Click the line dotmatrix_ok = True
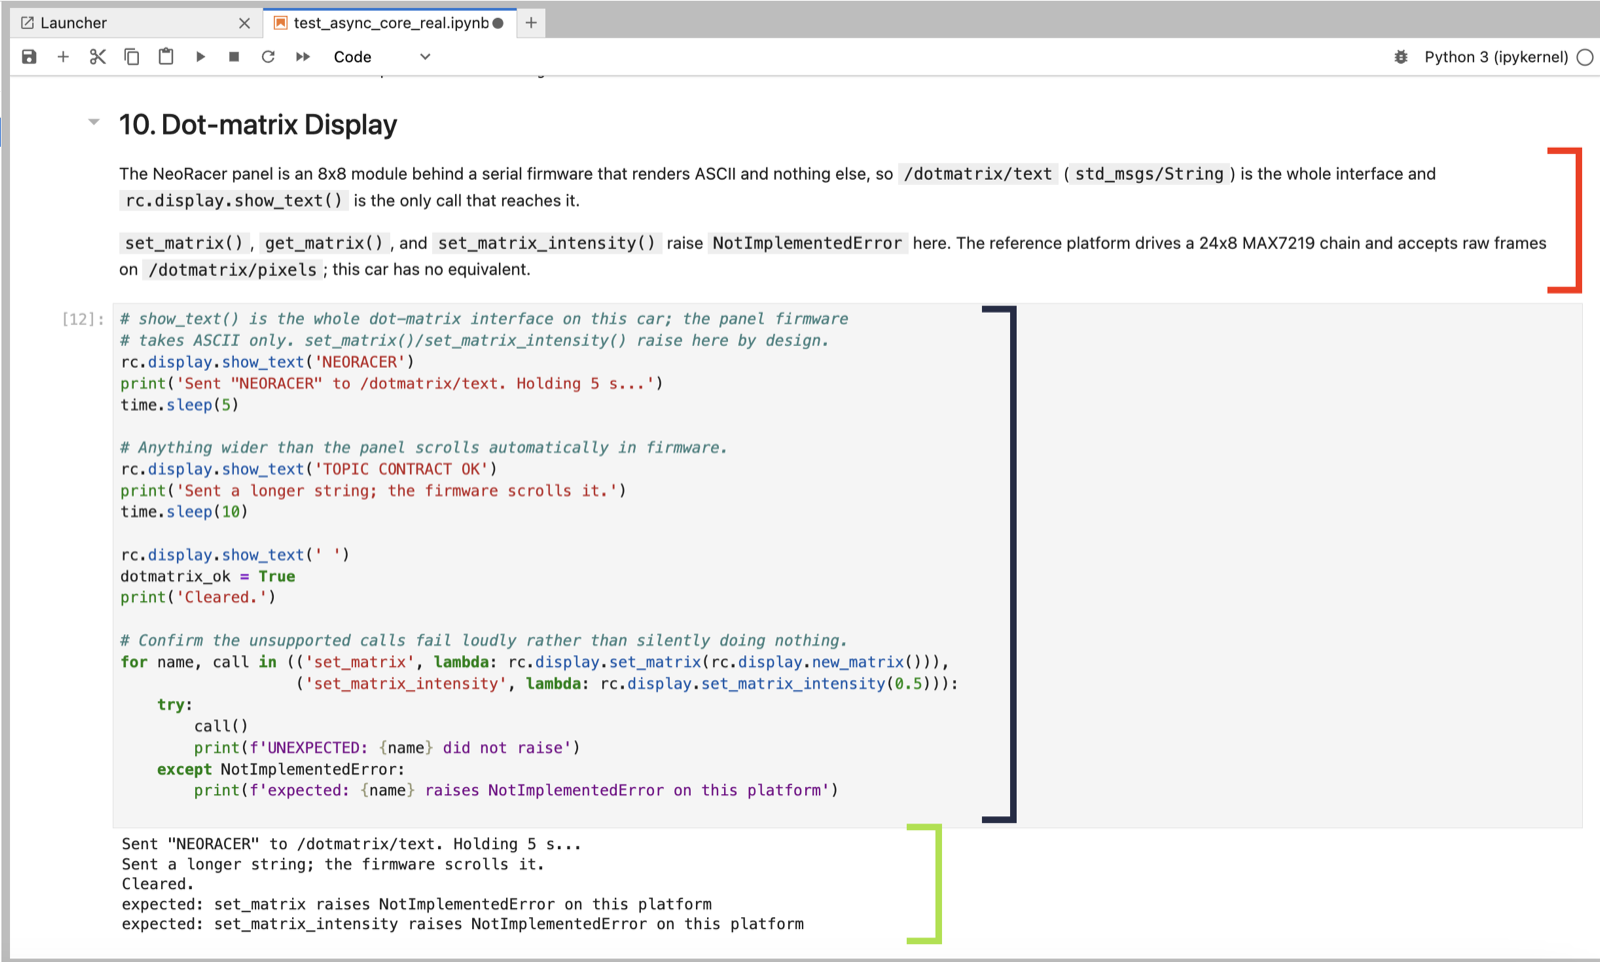The image size is (1600, 962). pyautogui.click(x=208, y=576)
